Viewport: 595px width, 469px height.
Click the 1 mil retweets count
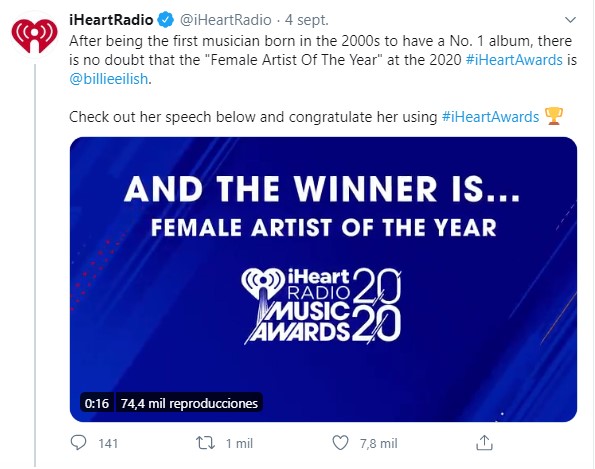239,443
